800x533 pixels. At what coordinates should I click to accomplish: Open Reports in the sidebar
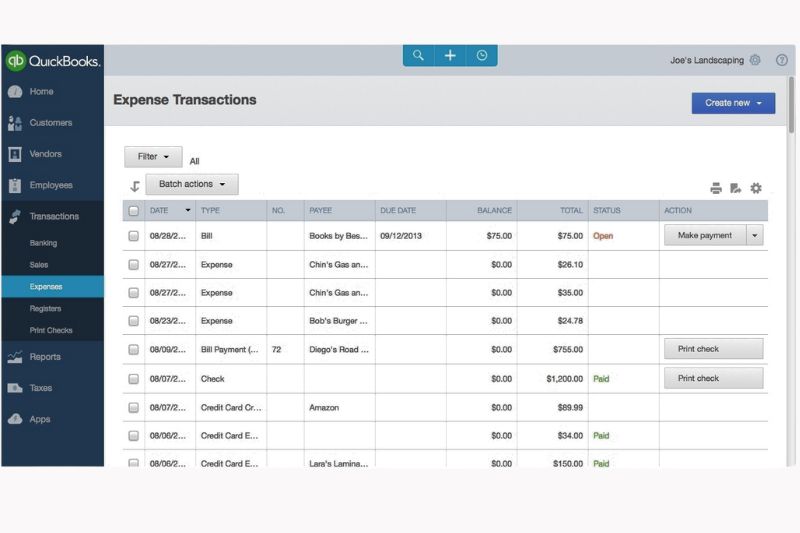point(45,357)
